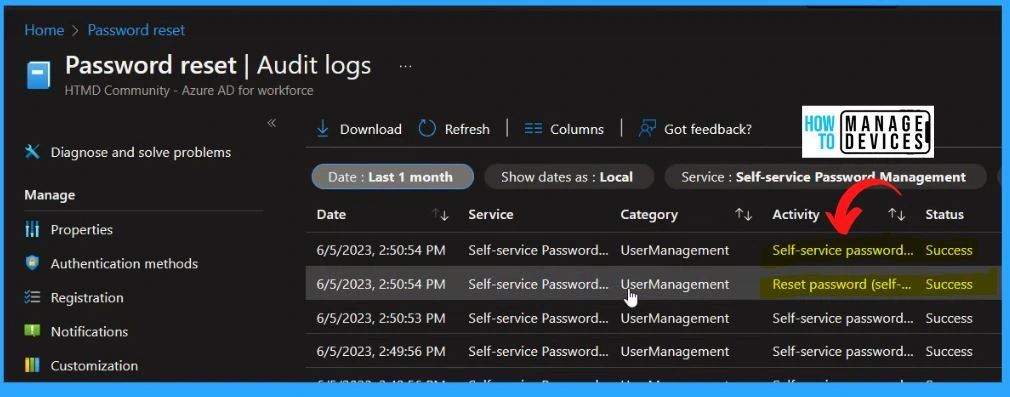The height and width of the screenshot is (397, 1010).
Task: Click the Refresh circular icon
Action: (428, 129)
